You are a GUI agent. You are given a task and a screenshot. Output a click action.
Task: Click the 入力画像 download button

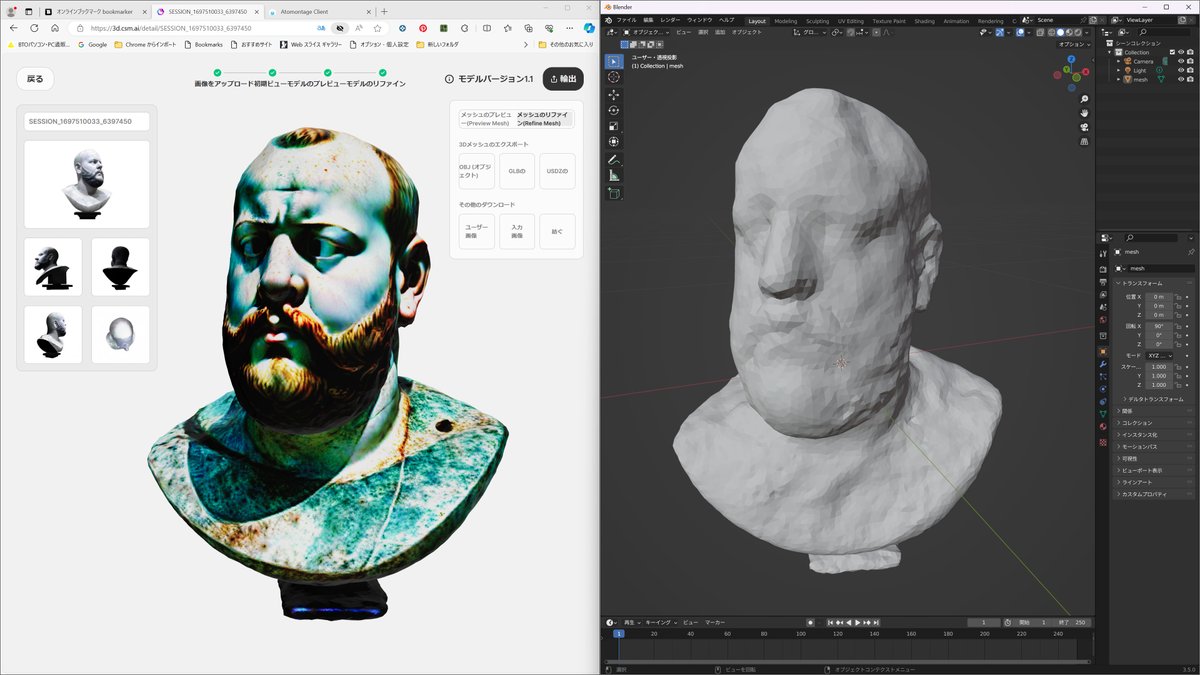[x=517, y=231]
